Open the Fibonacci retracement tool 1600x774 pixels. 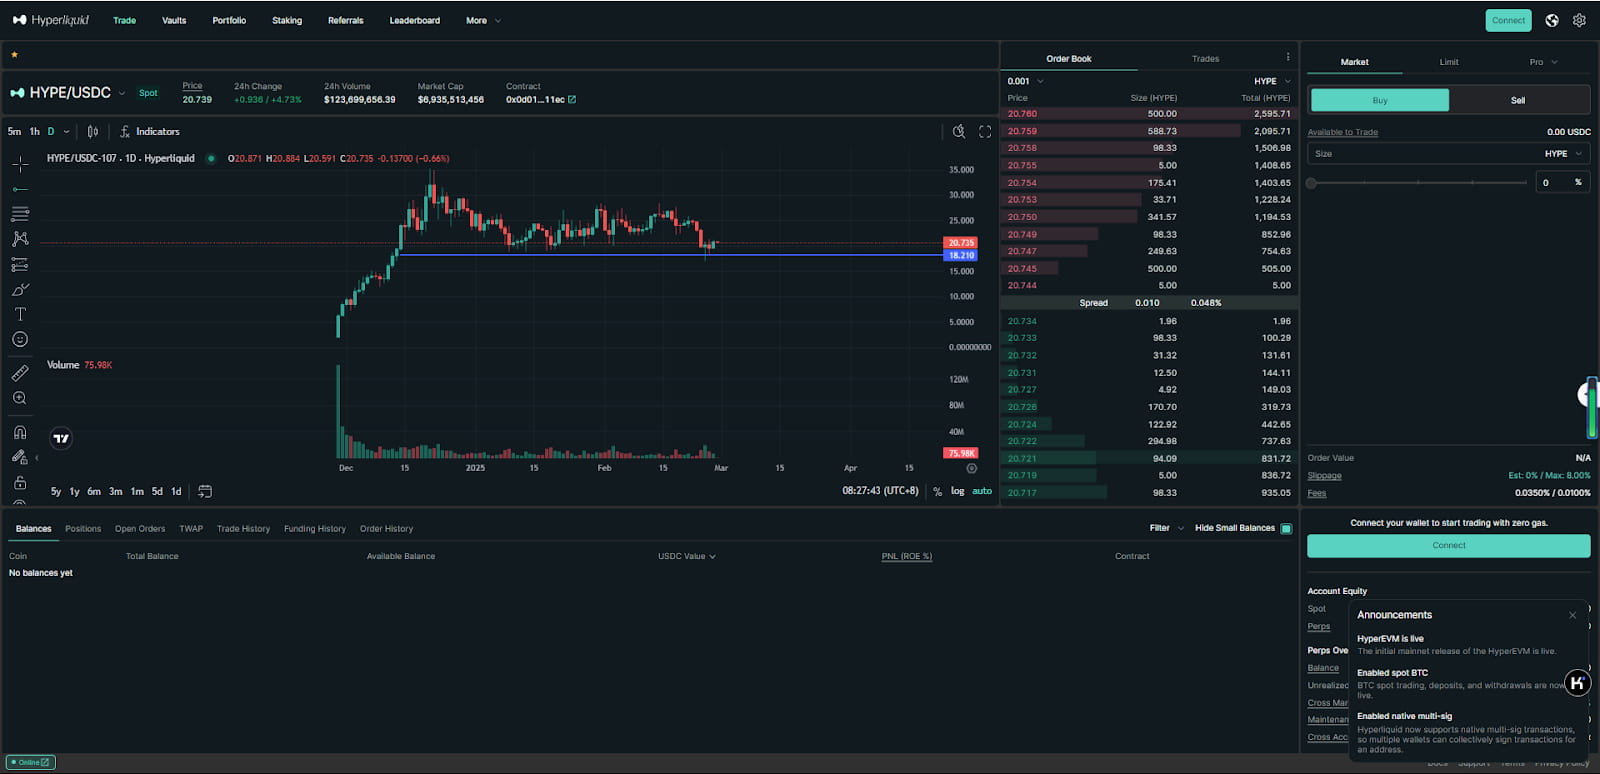point(20,214)
